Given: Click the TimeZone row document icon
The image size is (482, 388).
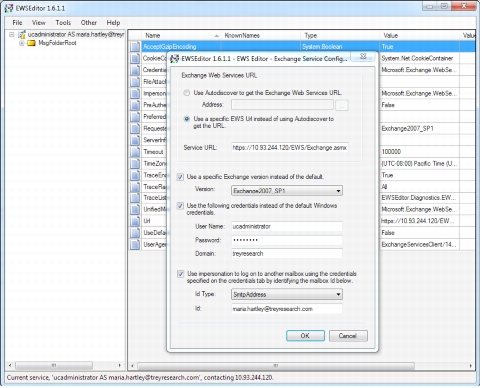Looking at the screenshot, I should [135, 163].
